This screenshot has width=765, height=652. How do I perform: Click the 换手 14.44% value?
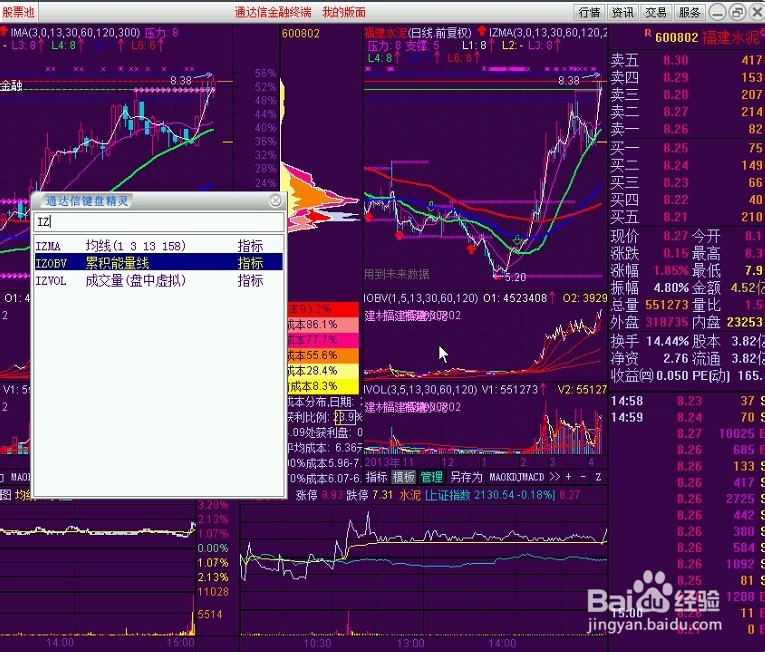point(667,341)
